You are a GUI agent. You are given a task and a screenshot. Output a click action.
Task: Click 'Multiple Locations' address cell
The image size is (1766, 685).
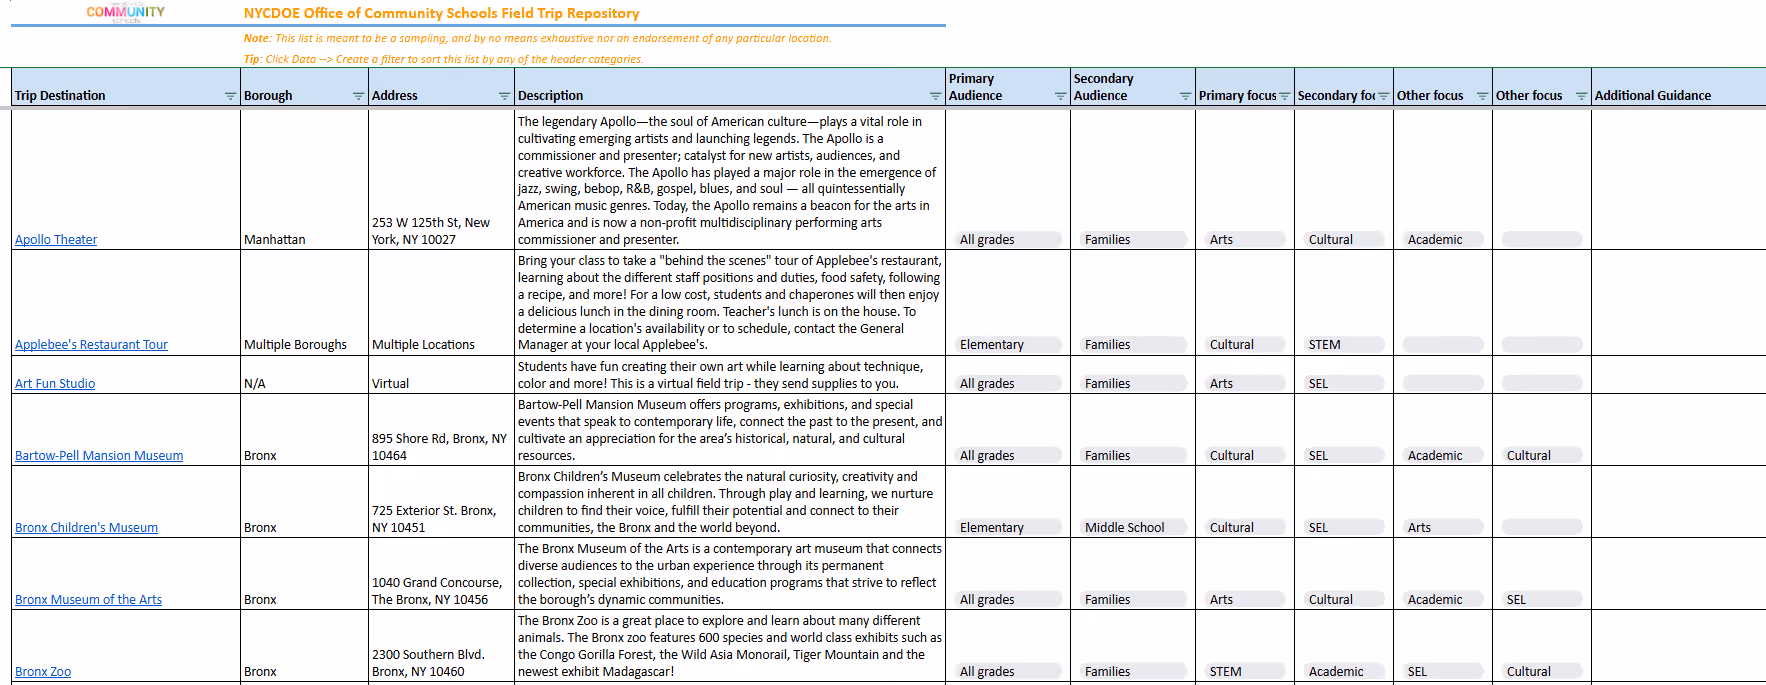(x=441, y=303)
